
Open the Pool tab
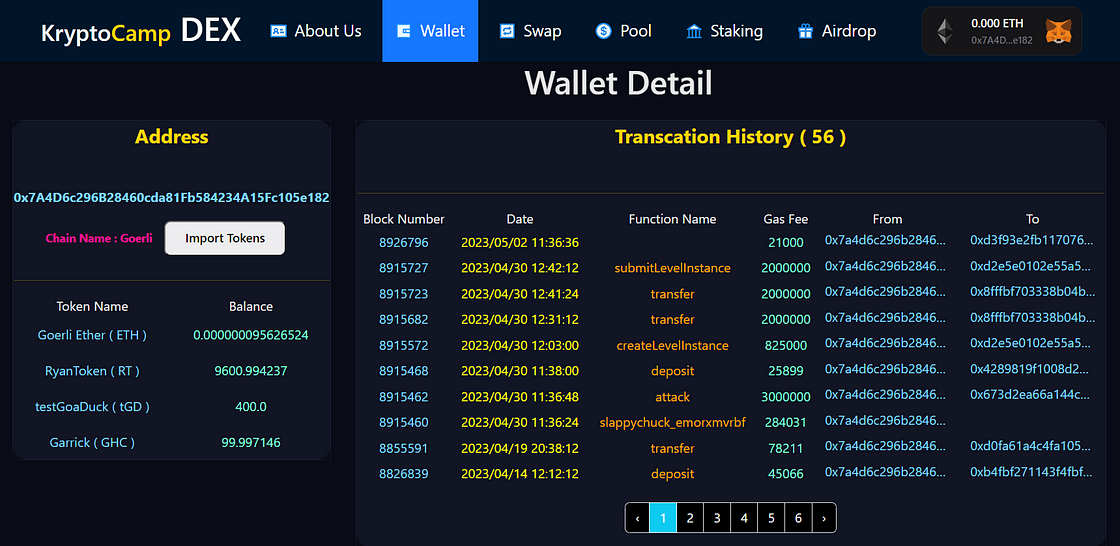click(x=624, y=31)
